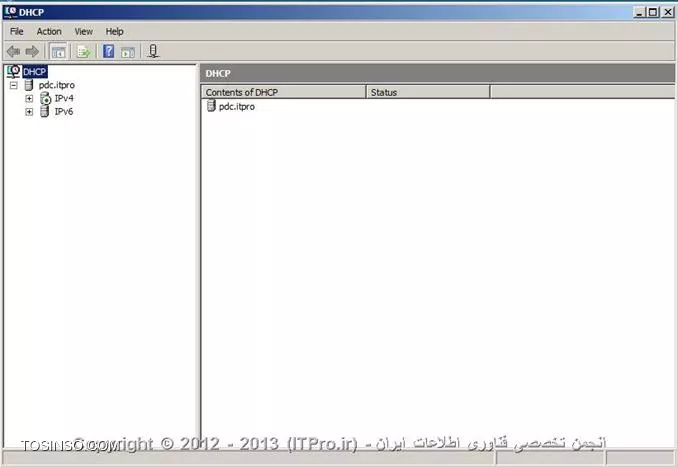This screenshot has width=678, height=467.
Task: Open the Help menu
Action: [115, 32]
